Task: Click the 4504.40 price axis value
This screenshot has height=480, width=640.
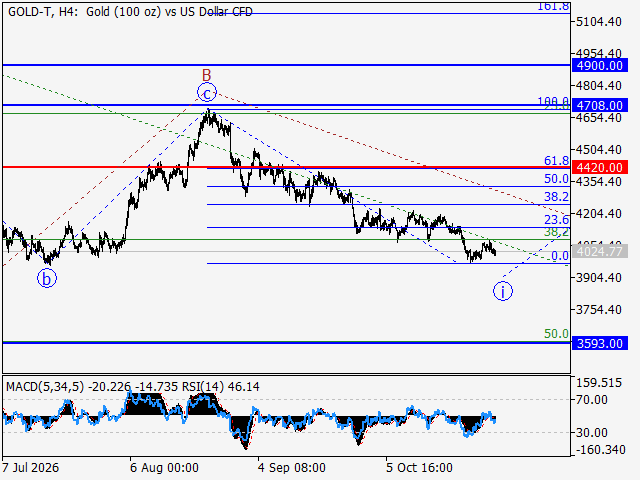Action: coord(599,149)
